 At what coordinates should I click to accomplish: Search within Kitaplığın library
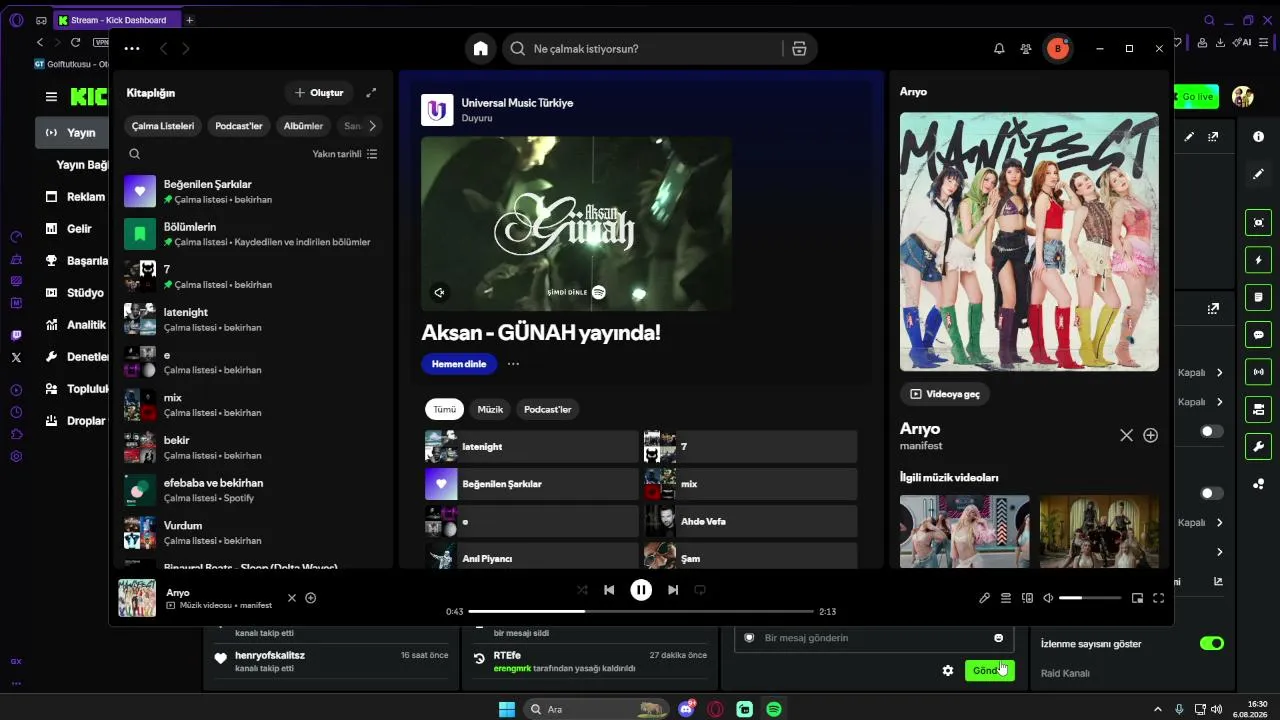click(x=135, y=154)
